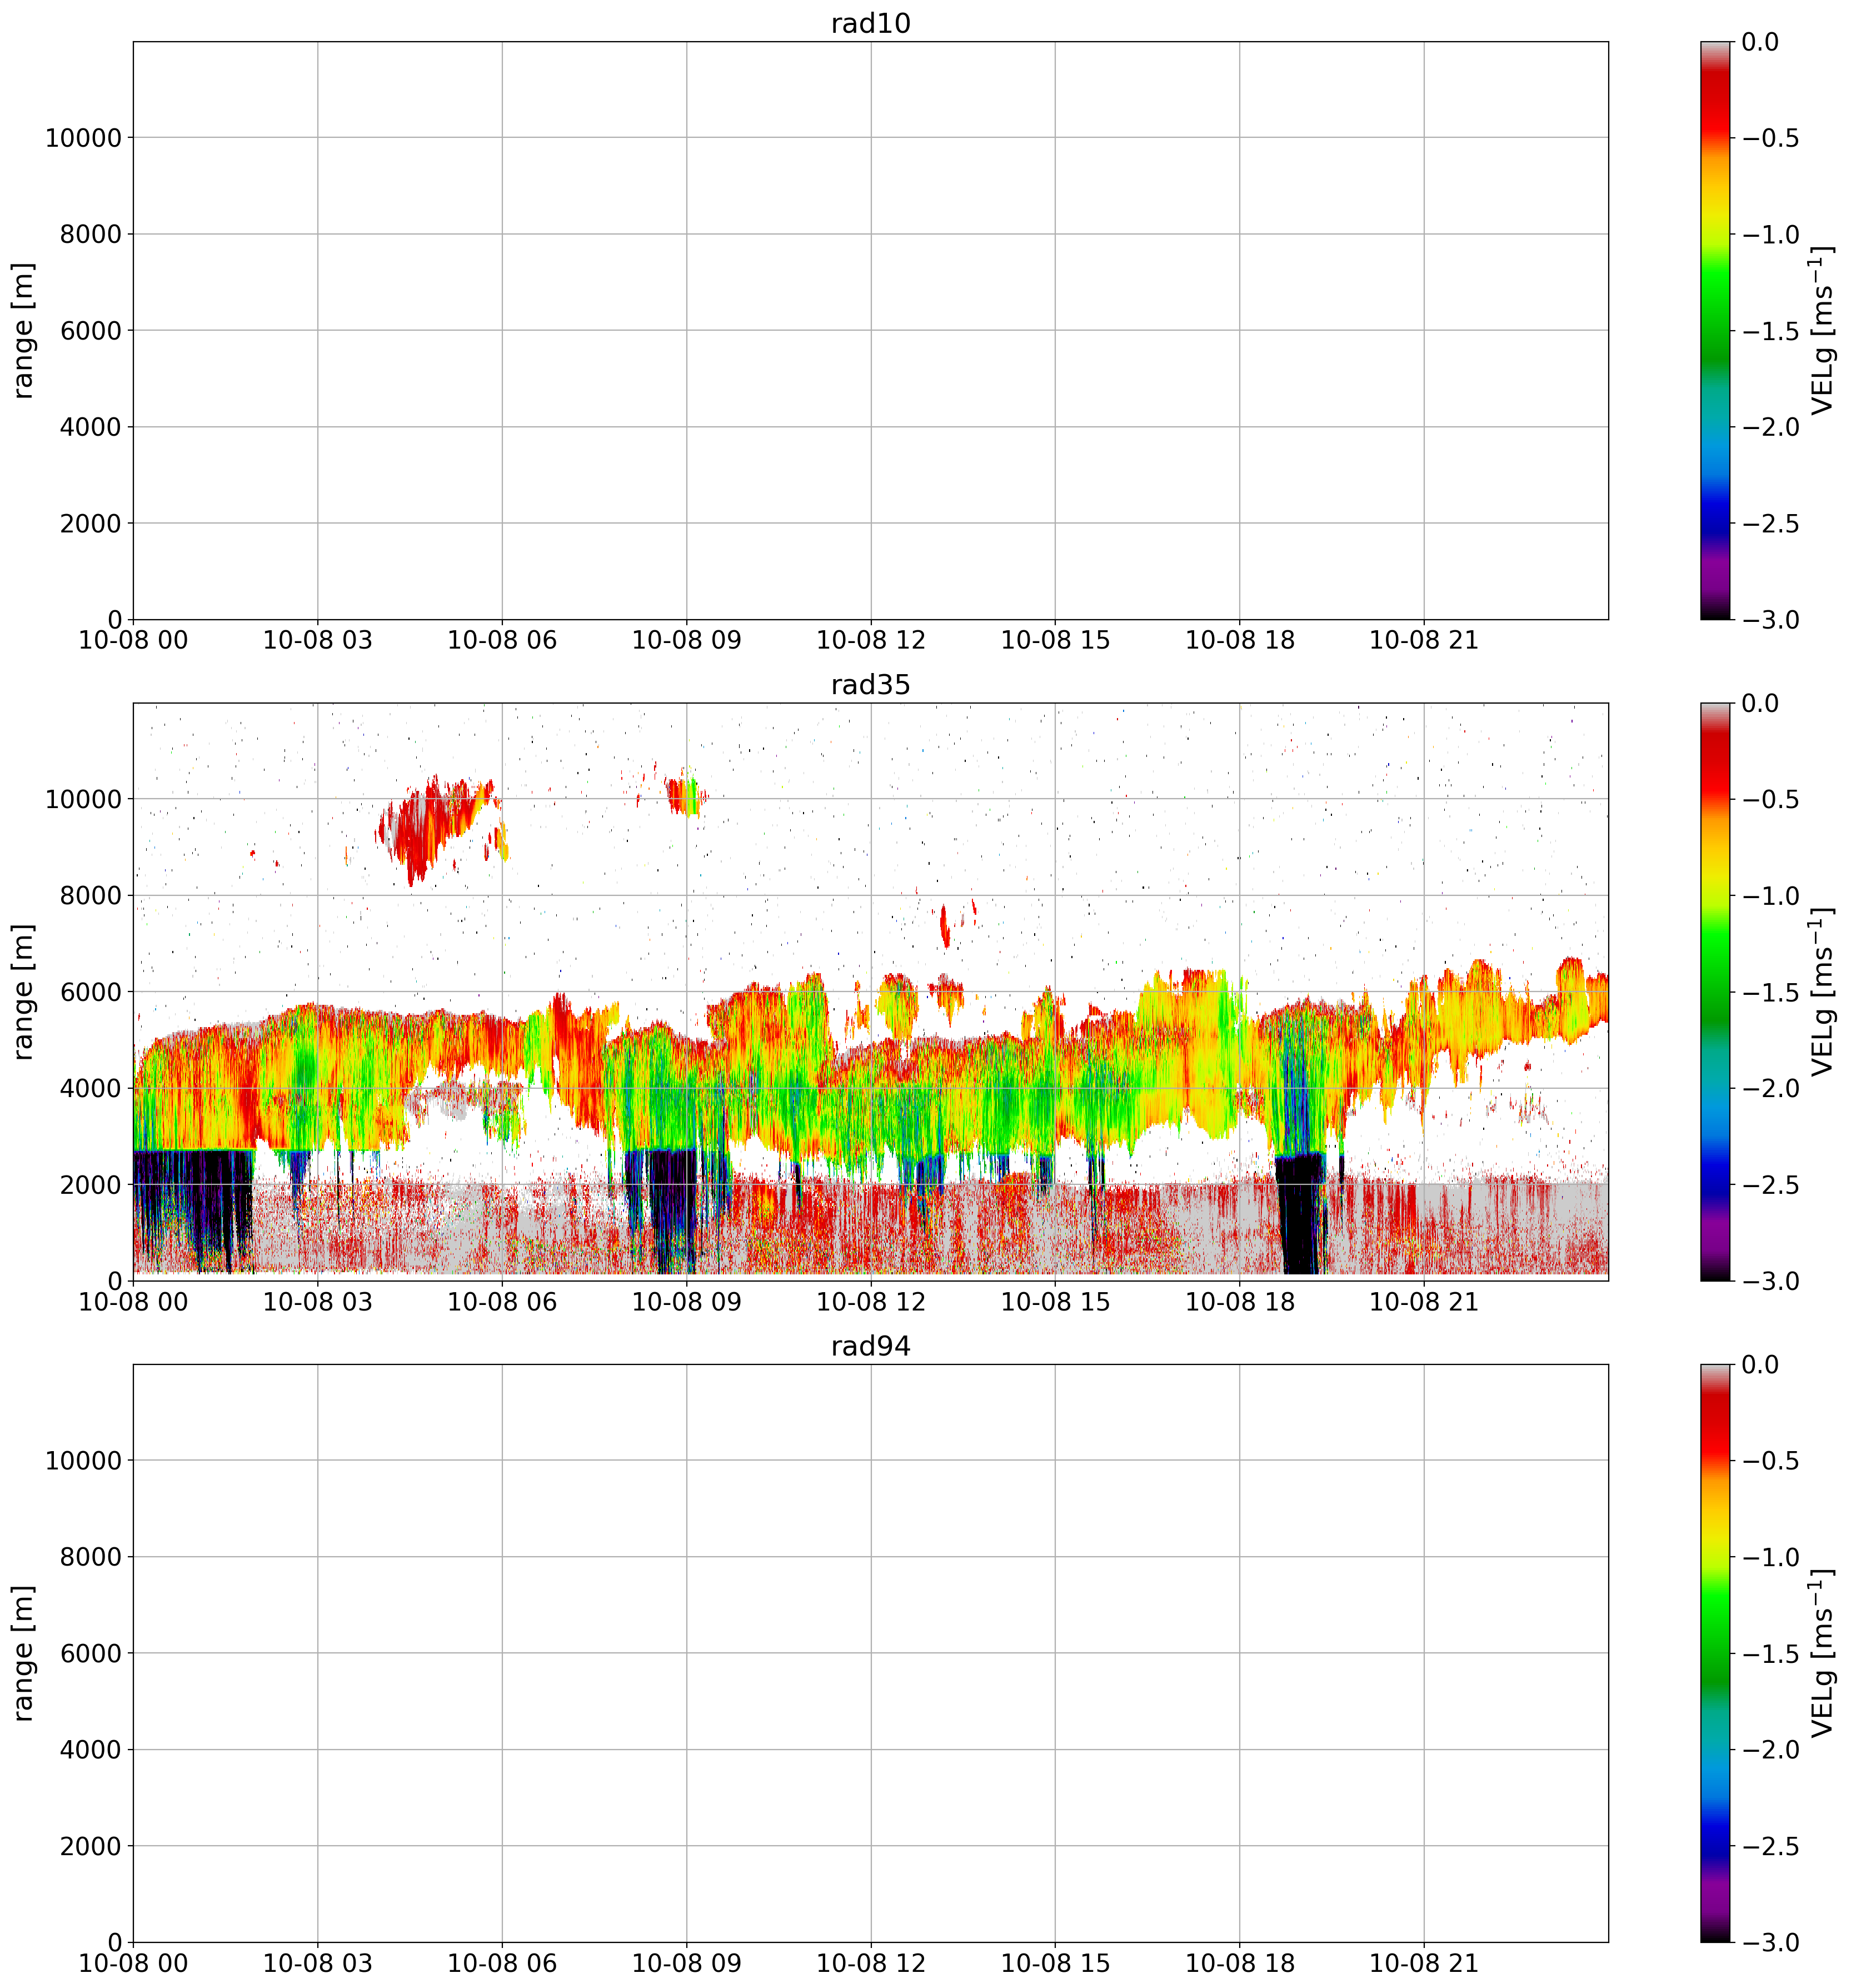Screen dimensions: 1851x1988
Task: Click the rad94 plot title
Action: [870, 1346]
